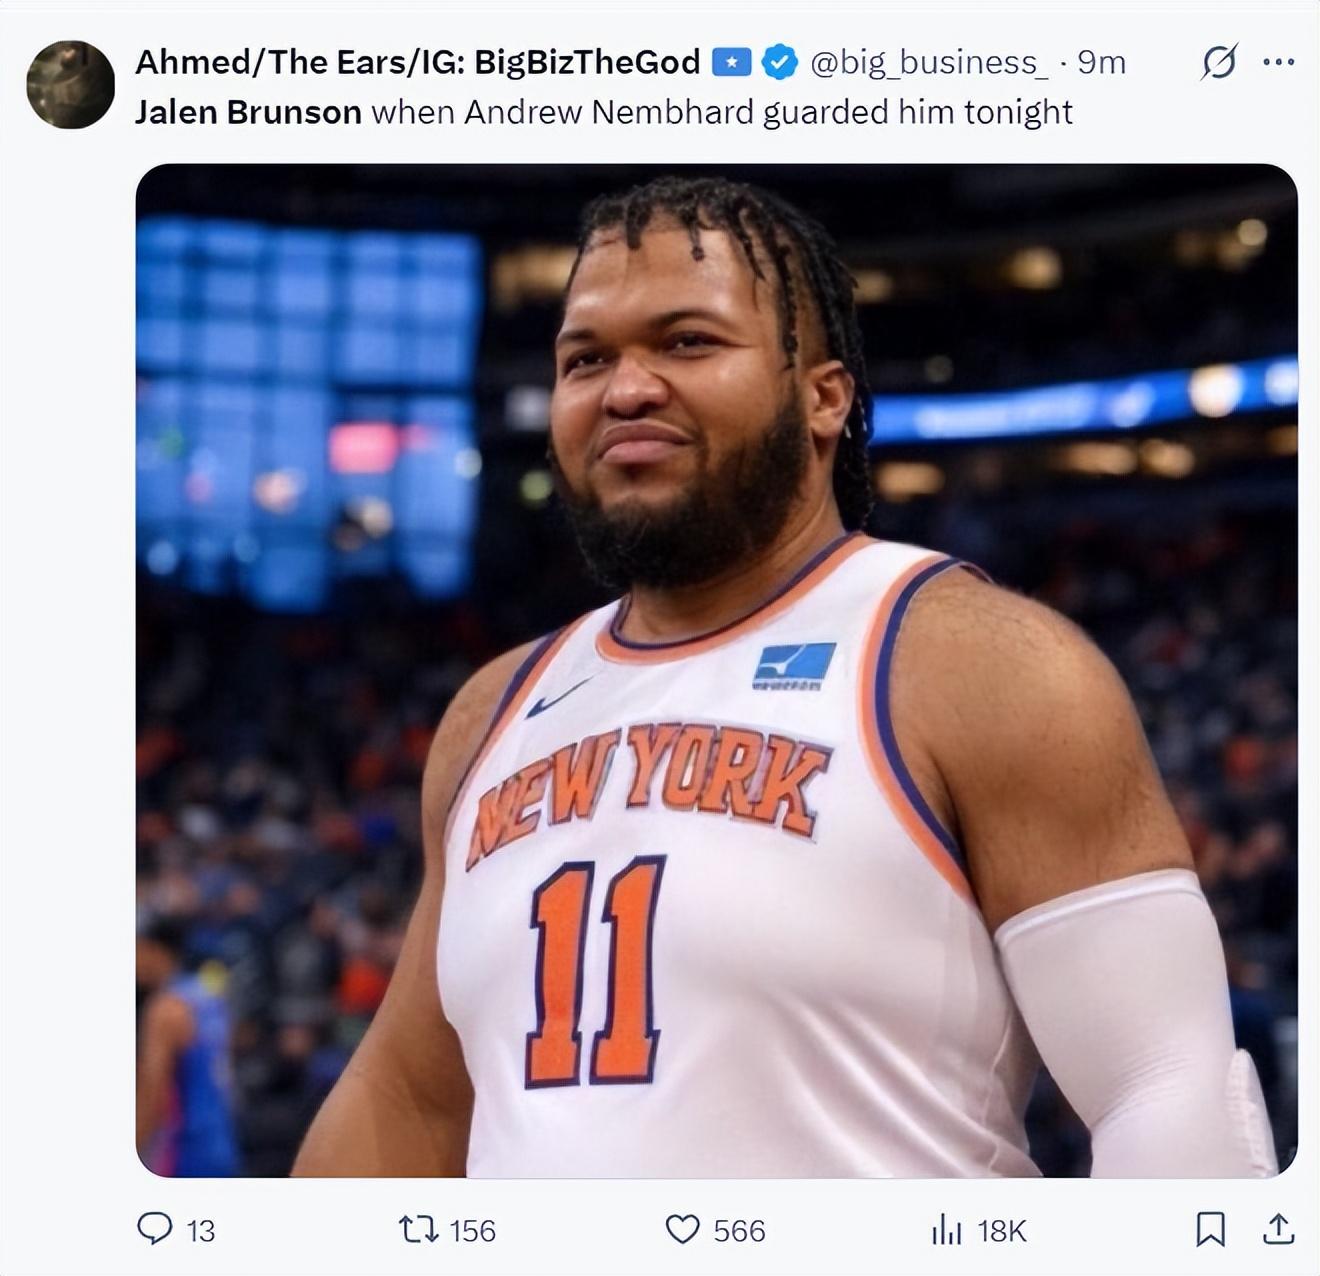Bookmark this tweet
This screenshot has width=1320, height=1276.
click(x=1210, y=1229)
